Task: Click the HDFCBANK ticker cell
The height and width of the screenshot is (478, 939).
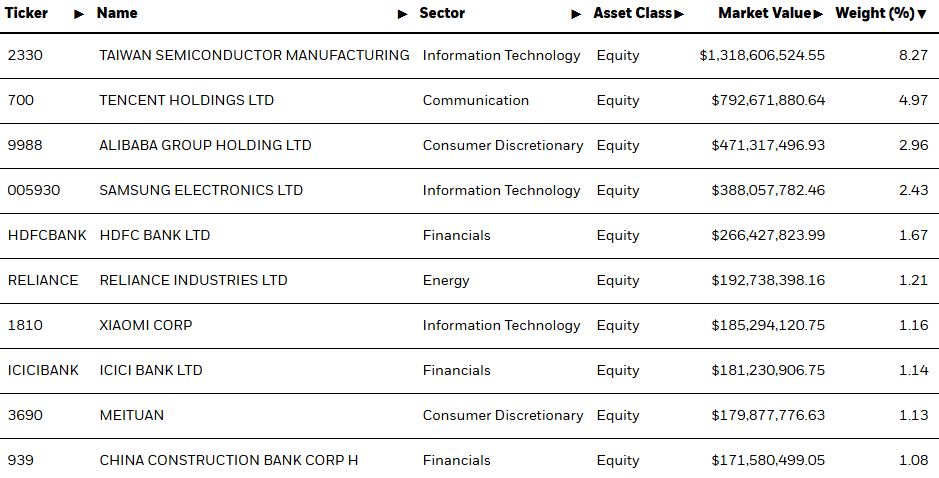Action: pos(47,235)
